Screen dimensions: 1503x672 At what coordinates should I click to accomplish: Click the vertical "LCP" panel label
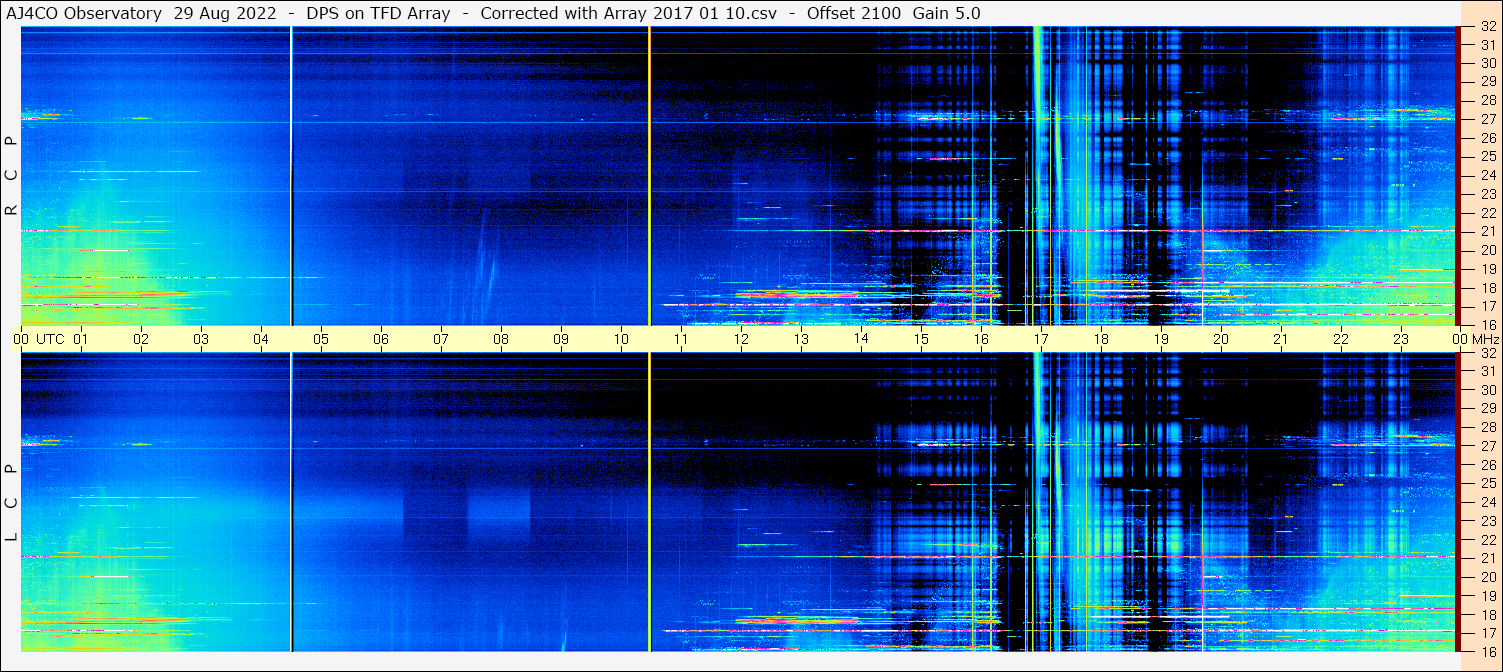click(x=12, y=503)
